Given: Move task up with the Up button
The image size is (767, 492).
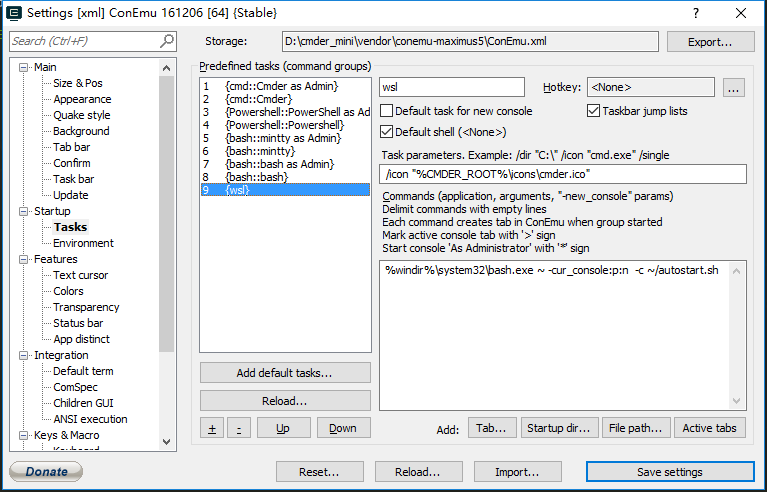Looking at the screenshot, I should [x=283, y=428].
